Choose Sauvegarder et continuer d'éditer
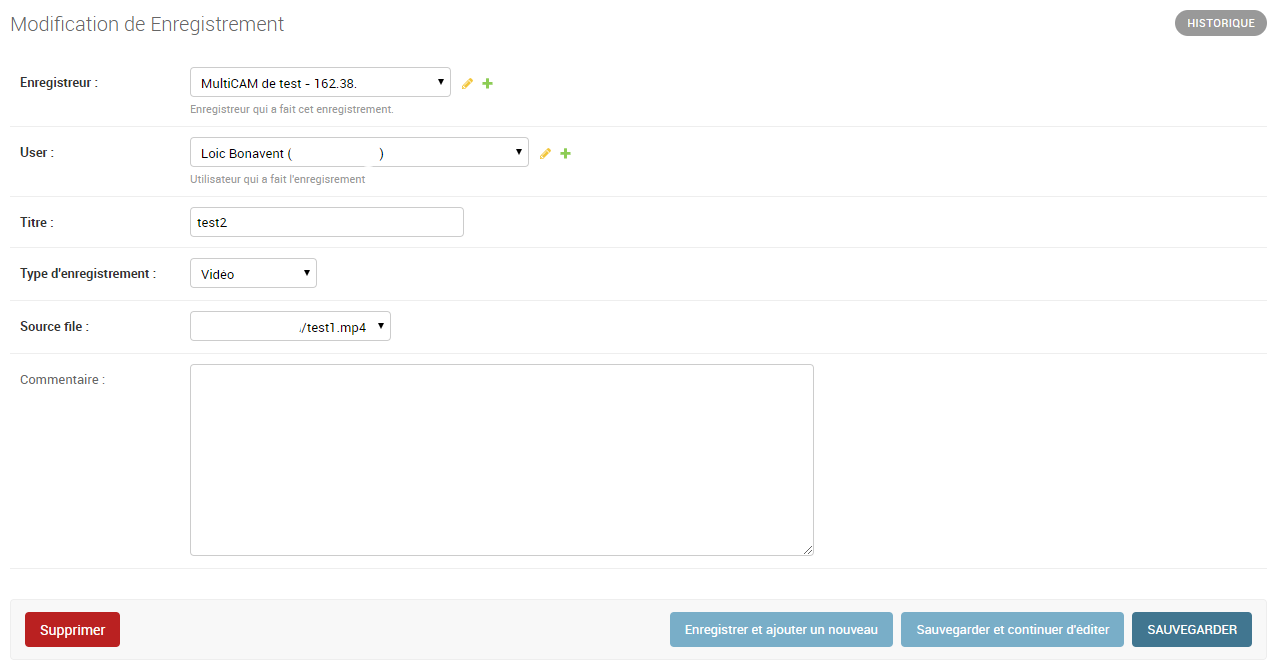 click(1012, 630)
